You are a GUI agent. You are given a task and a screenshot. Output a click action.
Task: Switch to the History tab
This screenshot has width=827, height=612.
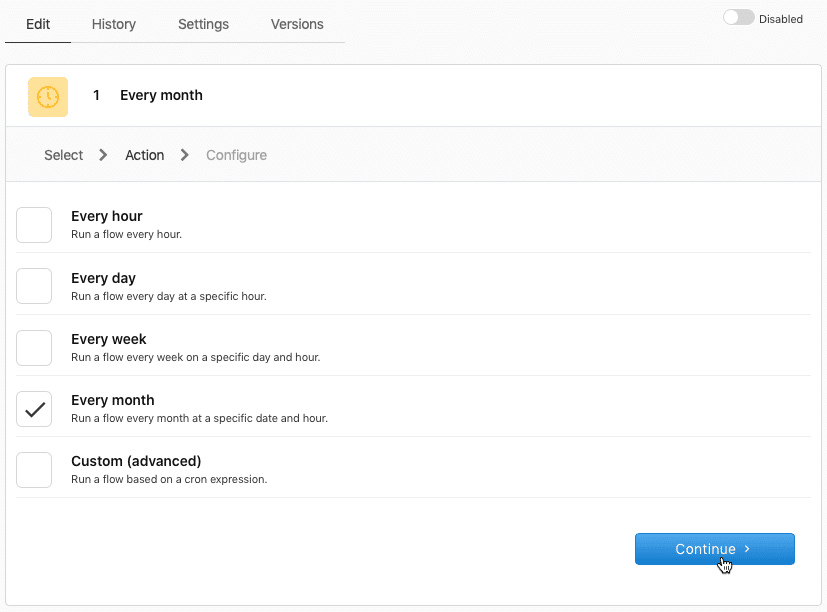114,24
